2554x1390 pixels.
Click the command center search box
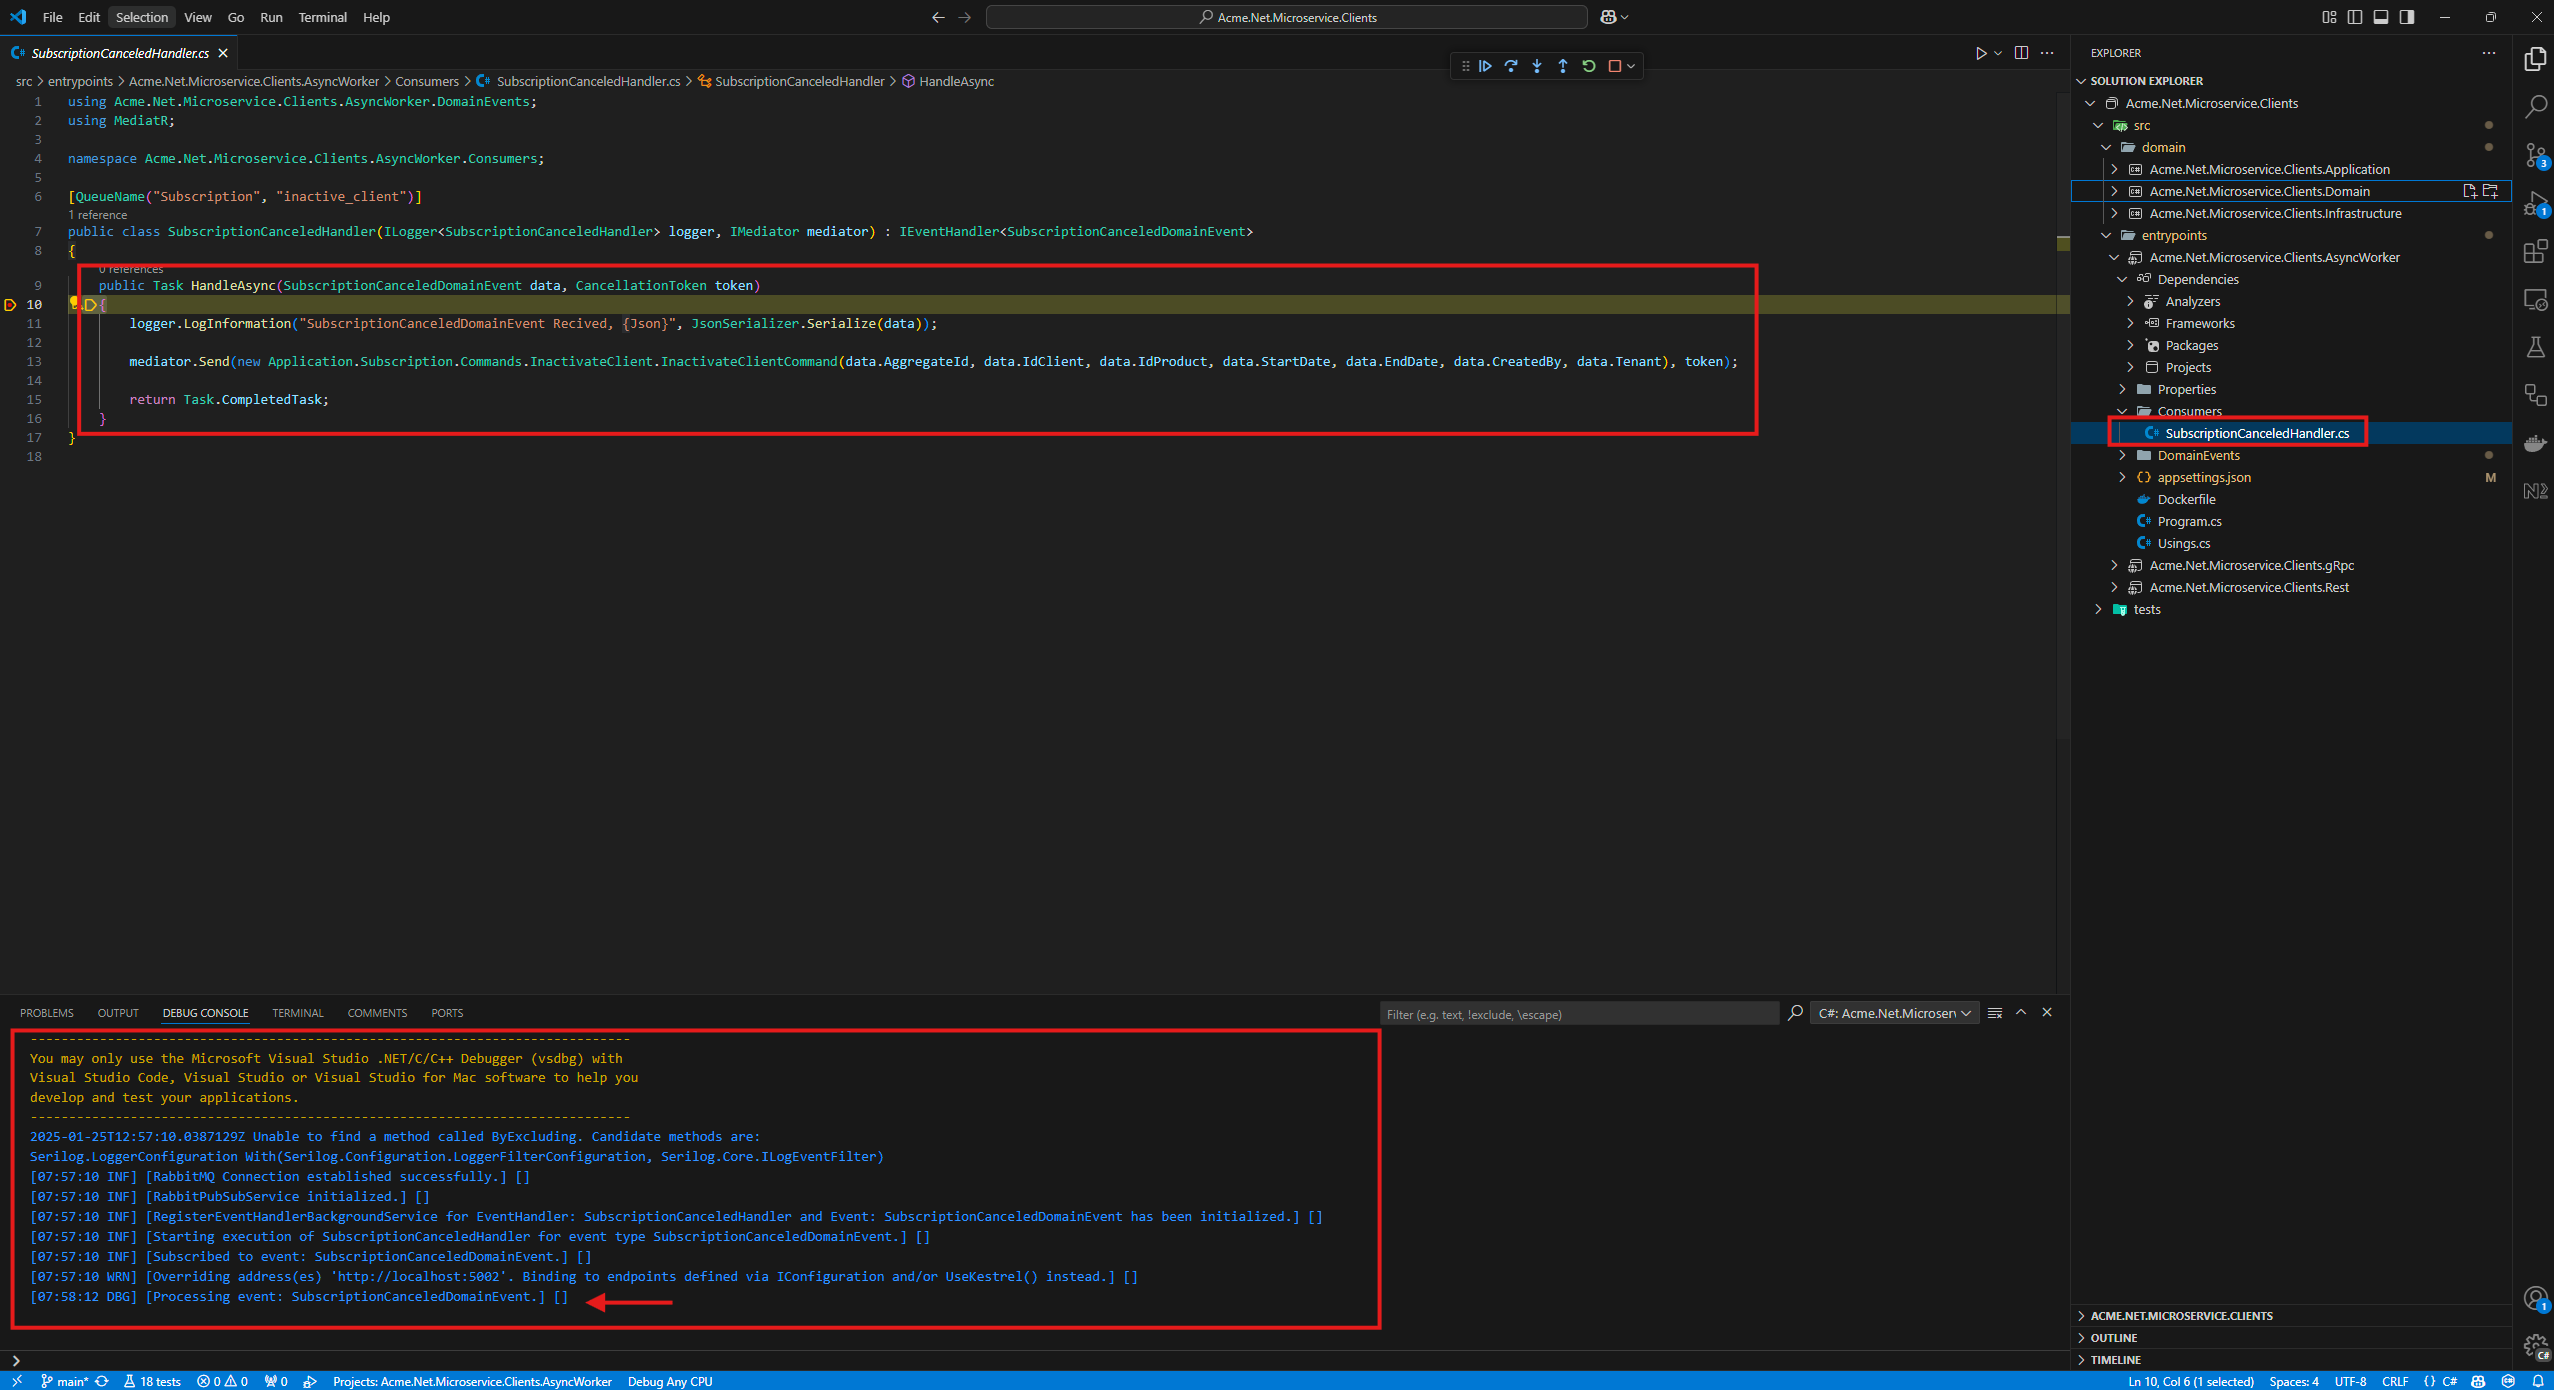pos(1287,17)
